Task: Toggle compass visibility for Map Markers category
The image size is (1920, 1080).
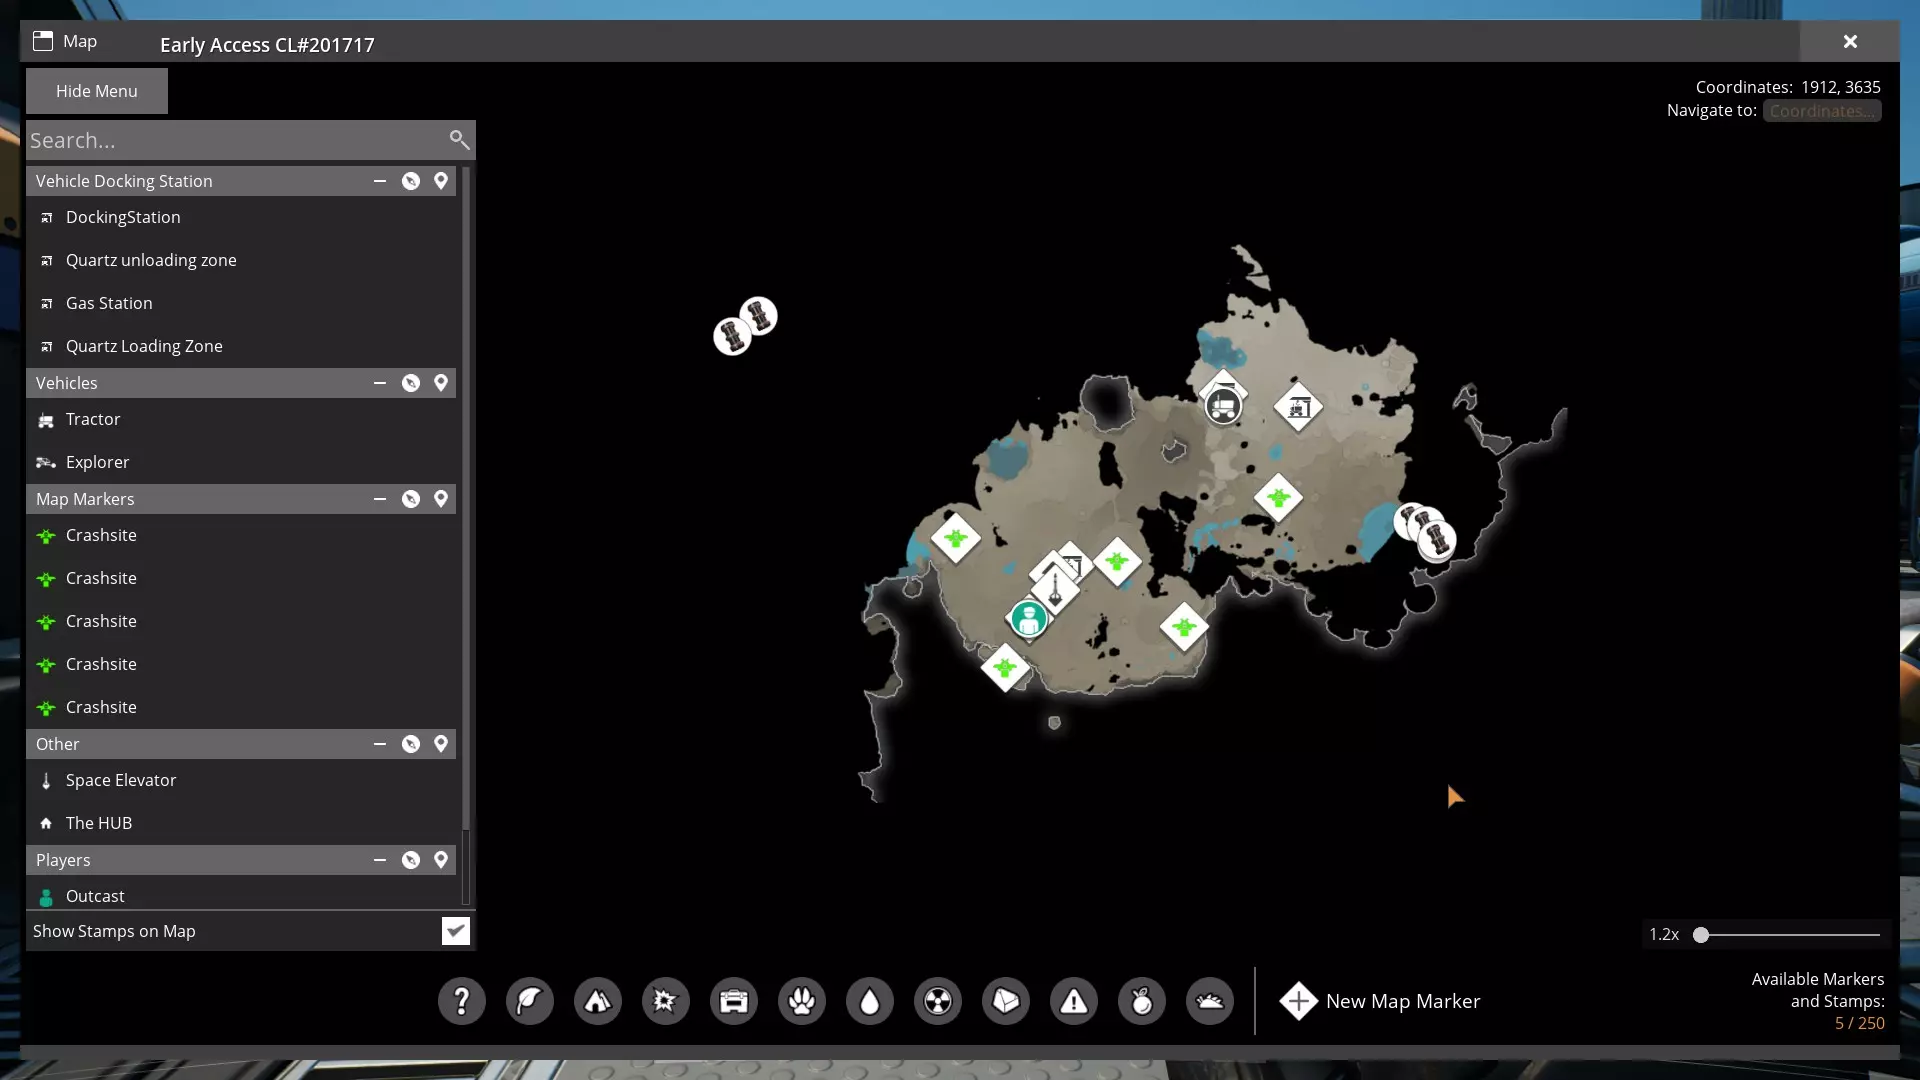Action: tap(411, 499)
